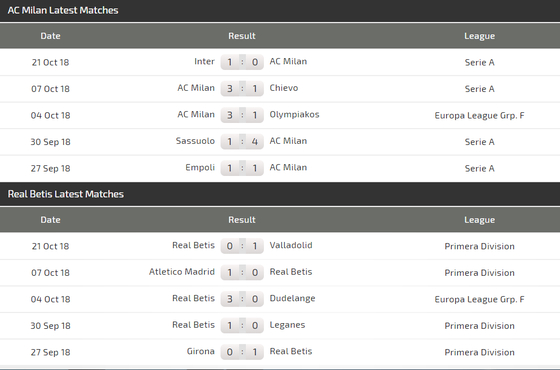Click the League column header in Real Betis table
Image resolution: width=560 pixels, height=370 pixels.
click(x=479, y=220)
